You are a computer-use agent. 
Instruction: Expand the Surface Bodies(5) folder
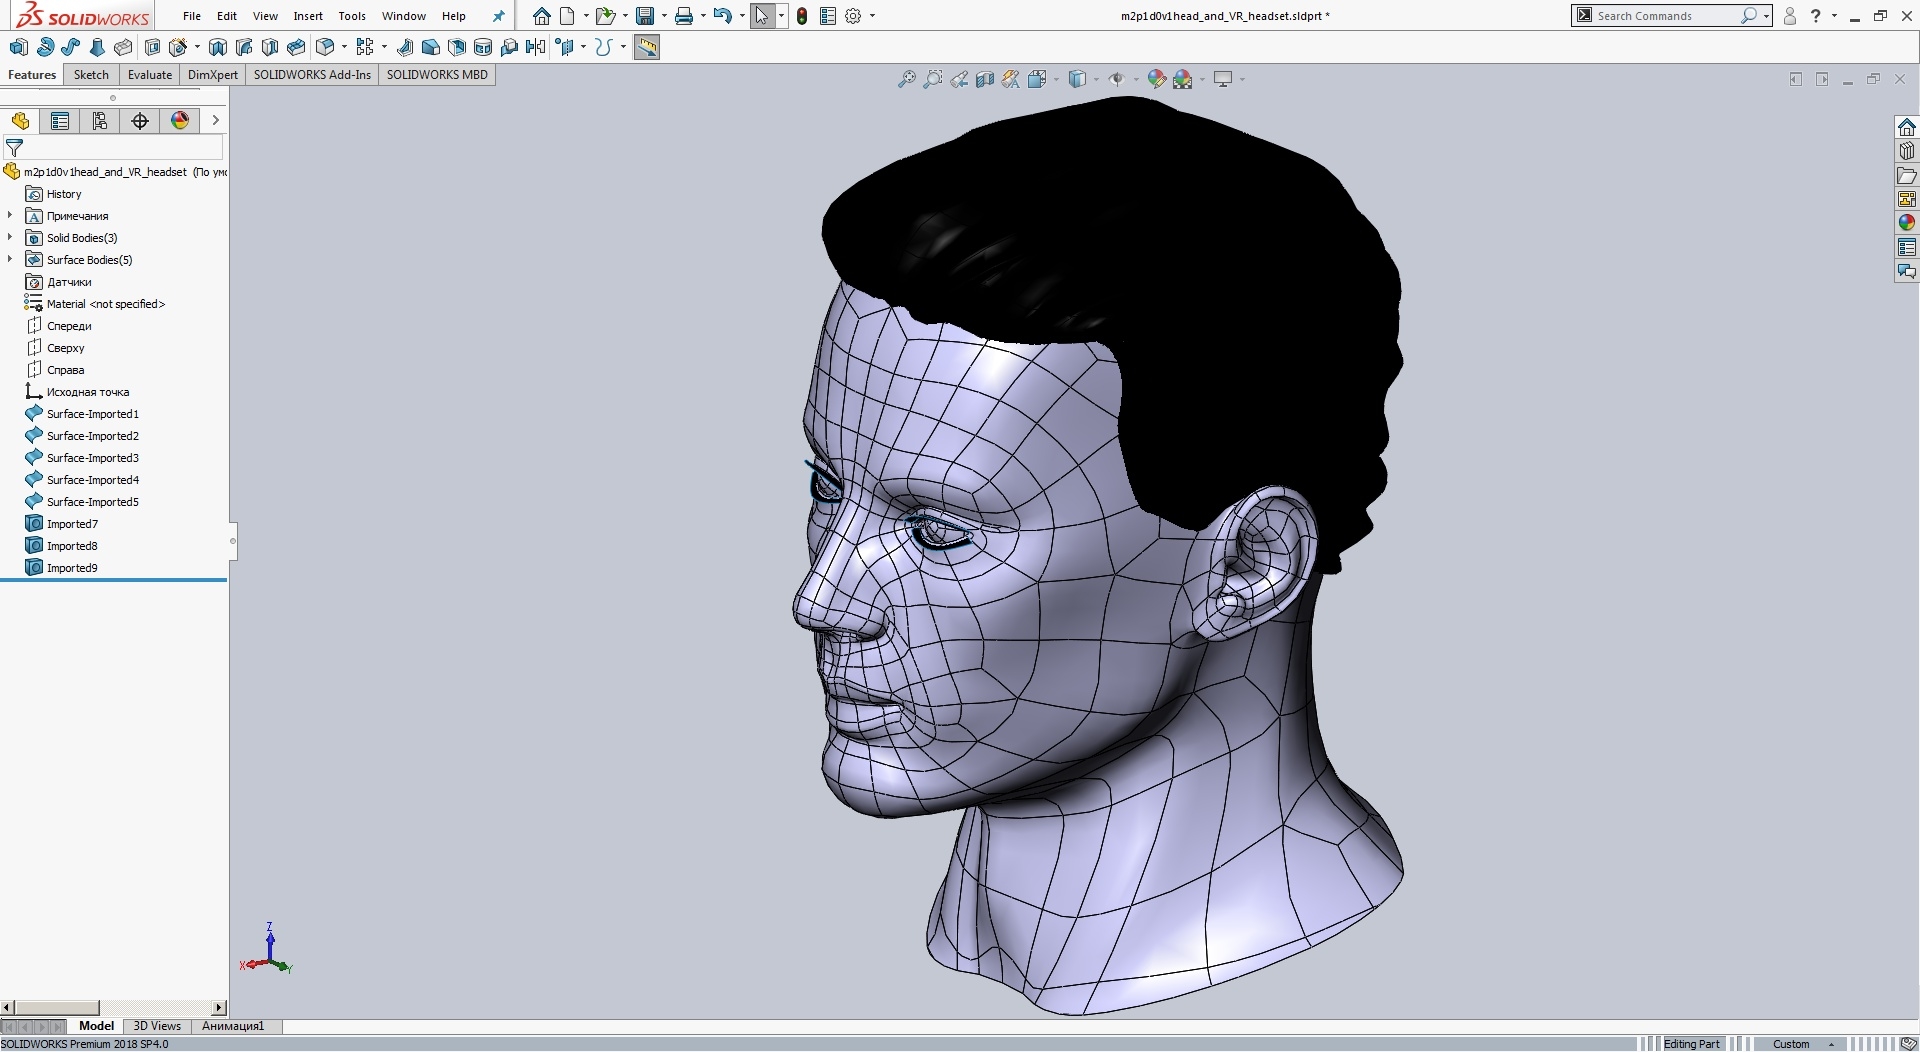(10, 259)
